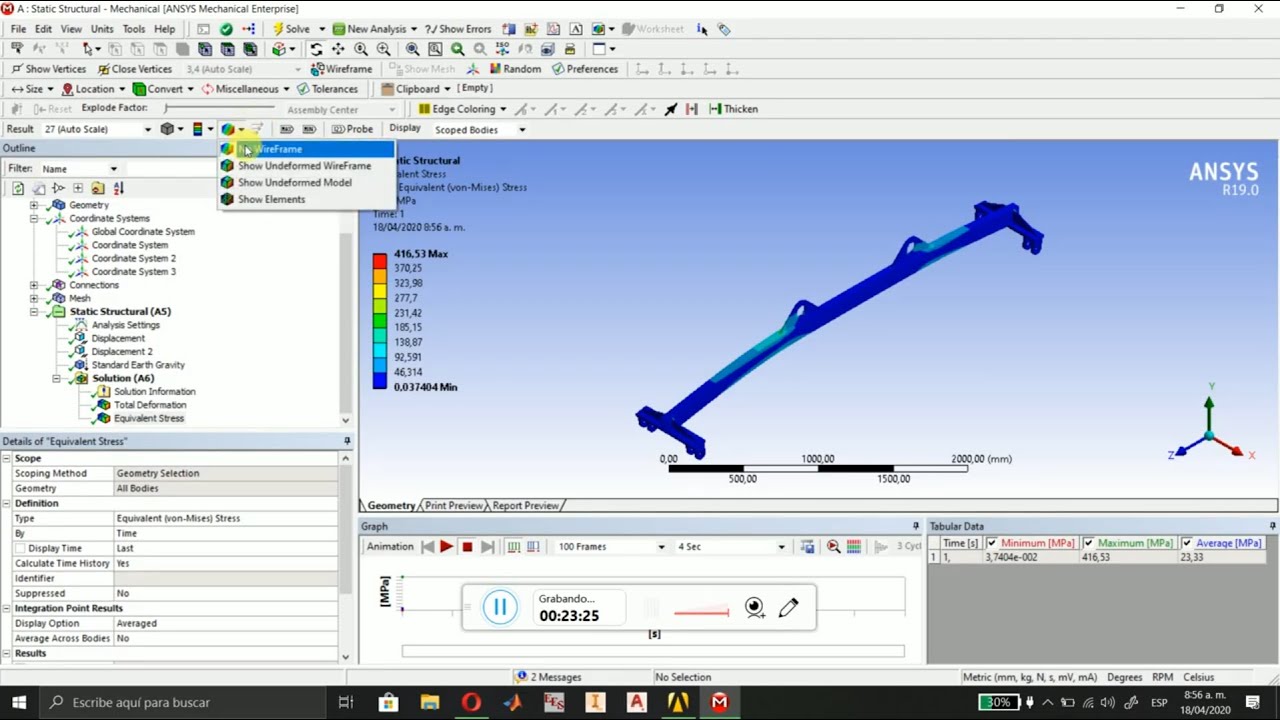Open Preferences from the toolbar

[x=585, y=69]
